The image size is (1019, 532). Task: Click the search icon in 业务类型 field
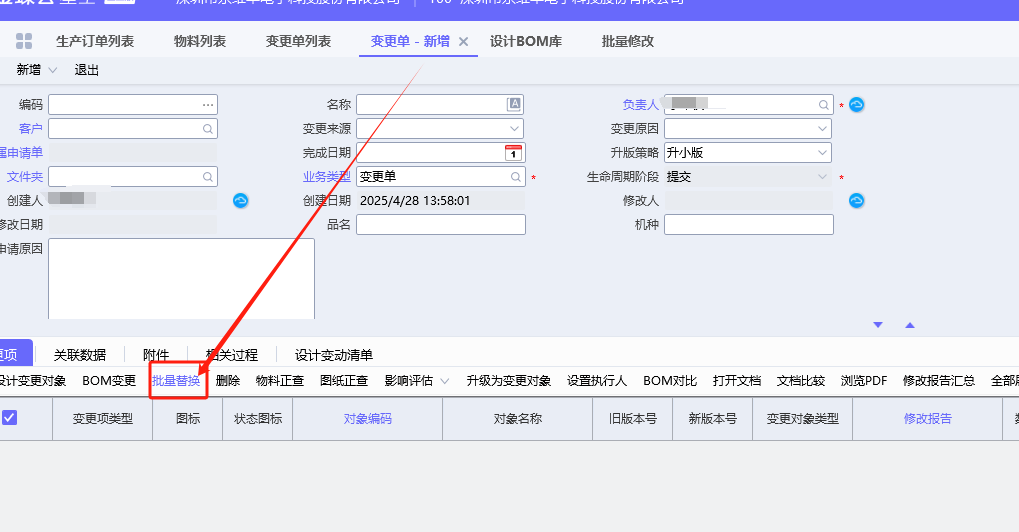point(516,177)
